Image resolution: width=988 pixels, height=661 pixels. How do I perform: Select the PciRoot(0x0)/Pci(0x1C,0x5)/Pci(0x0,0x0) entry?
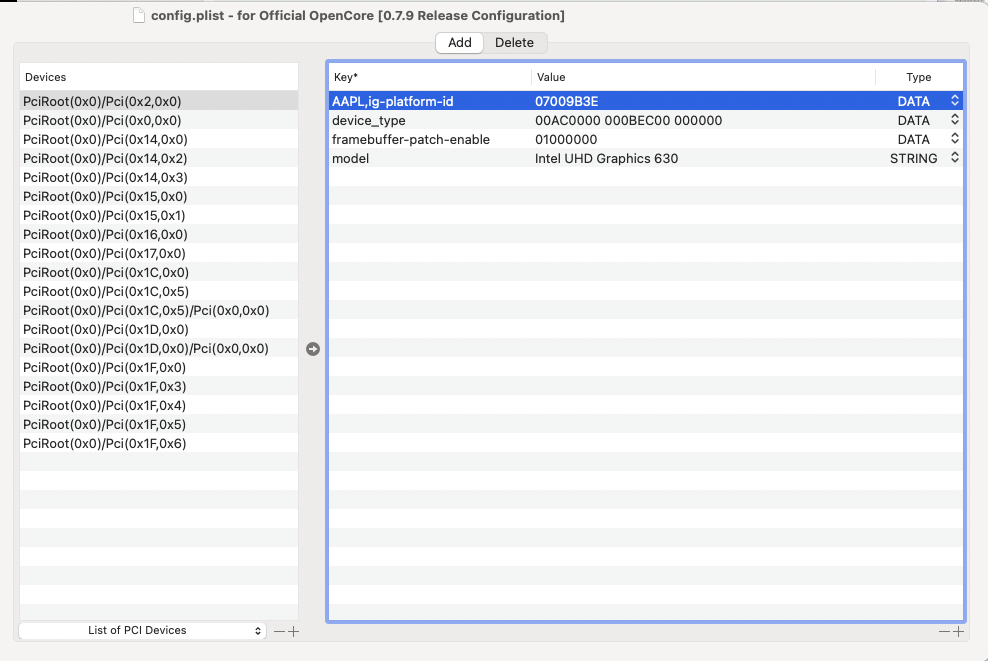146,311
